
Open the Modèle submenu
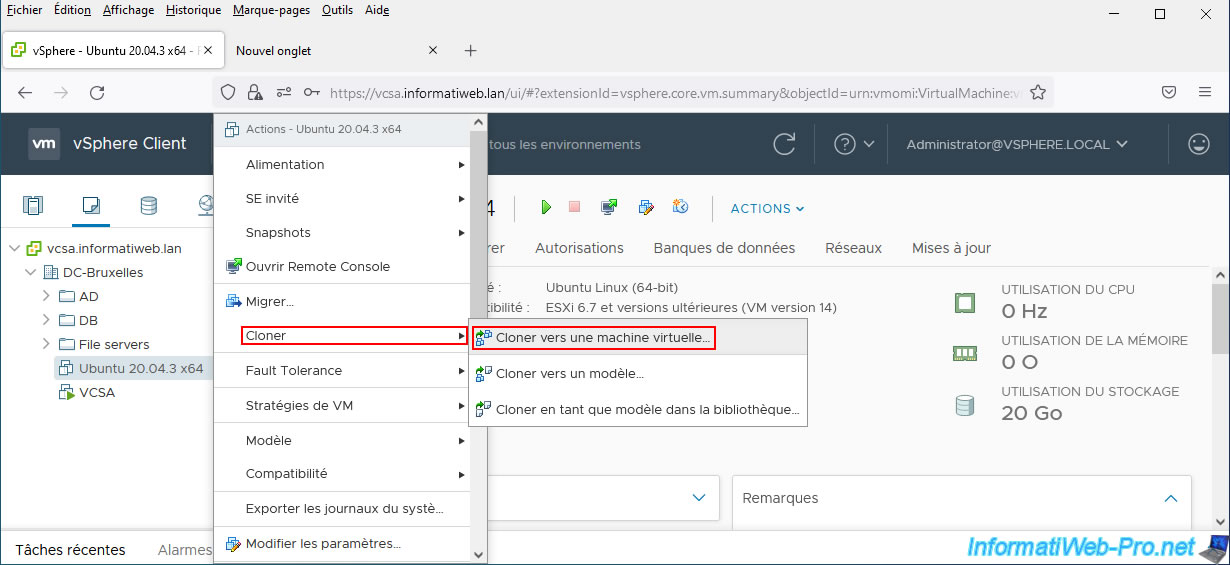pyautogui.click(x=343, y=440)
